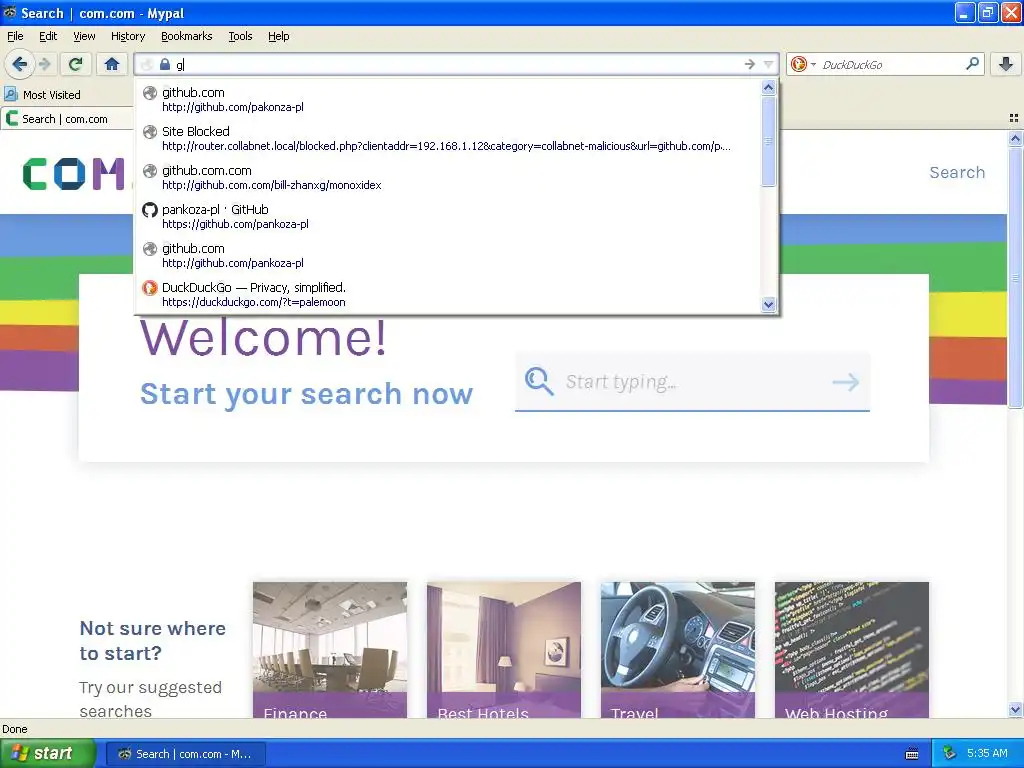Image resolution: width=1024 pixels, height=768 pixels.
Task: Click the on-screen keyboard tray icon
Action: (x=912, y=754)
